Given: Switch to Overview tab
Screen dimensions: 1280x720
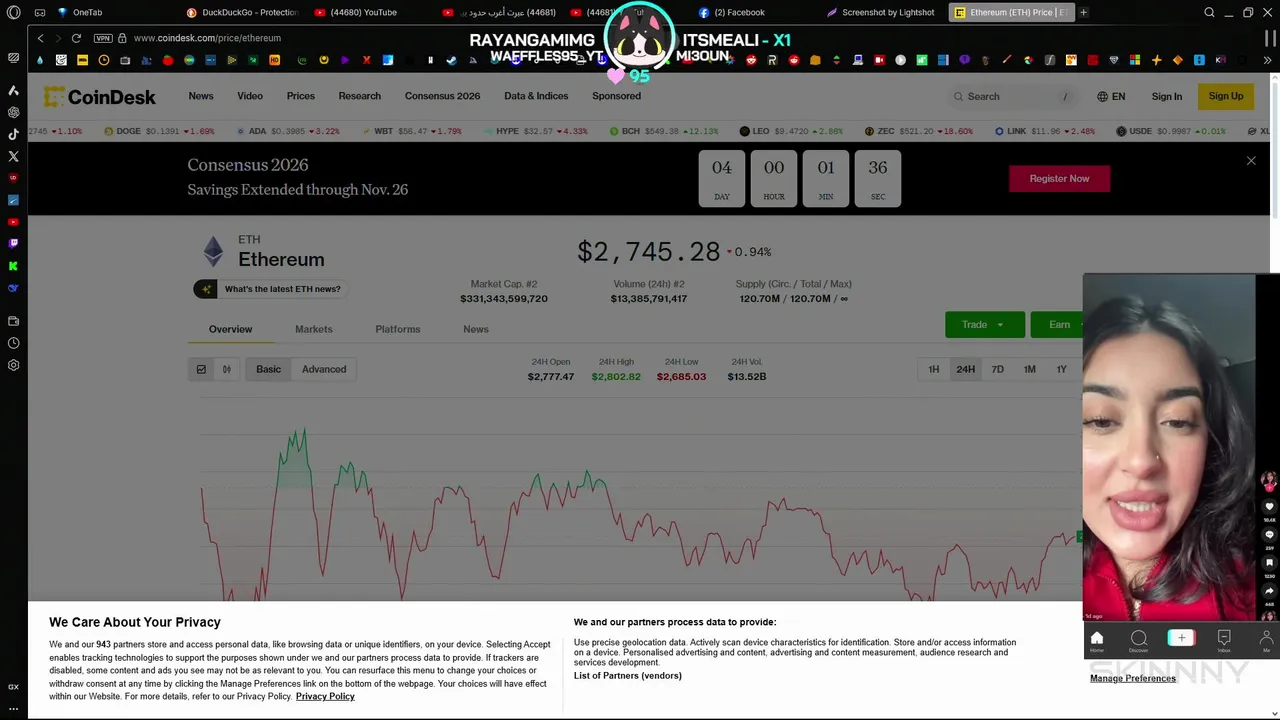Looking at the screenshot, I should point(230,329).
